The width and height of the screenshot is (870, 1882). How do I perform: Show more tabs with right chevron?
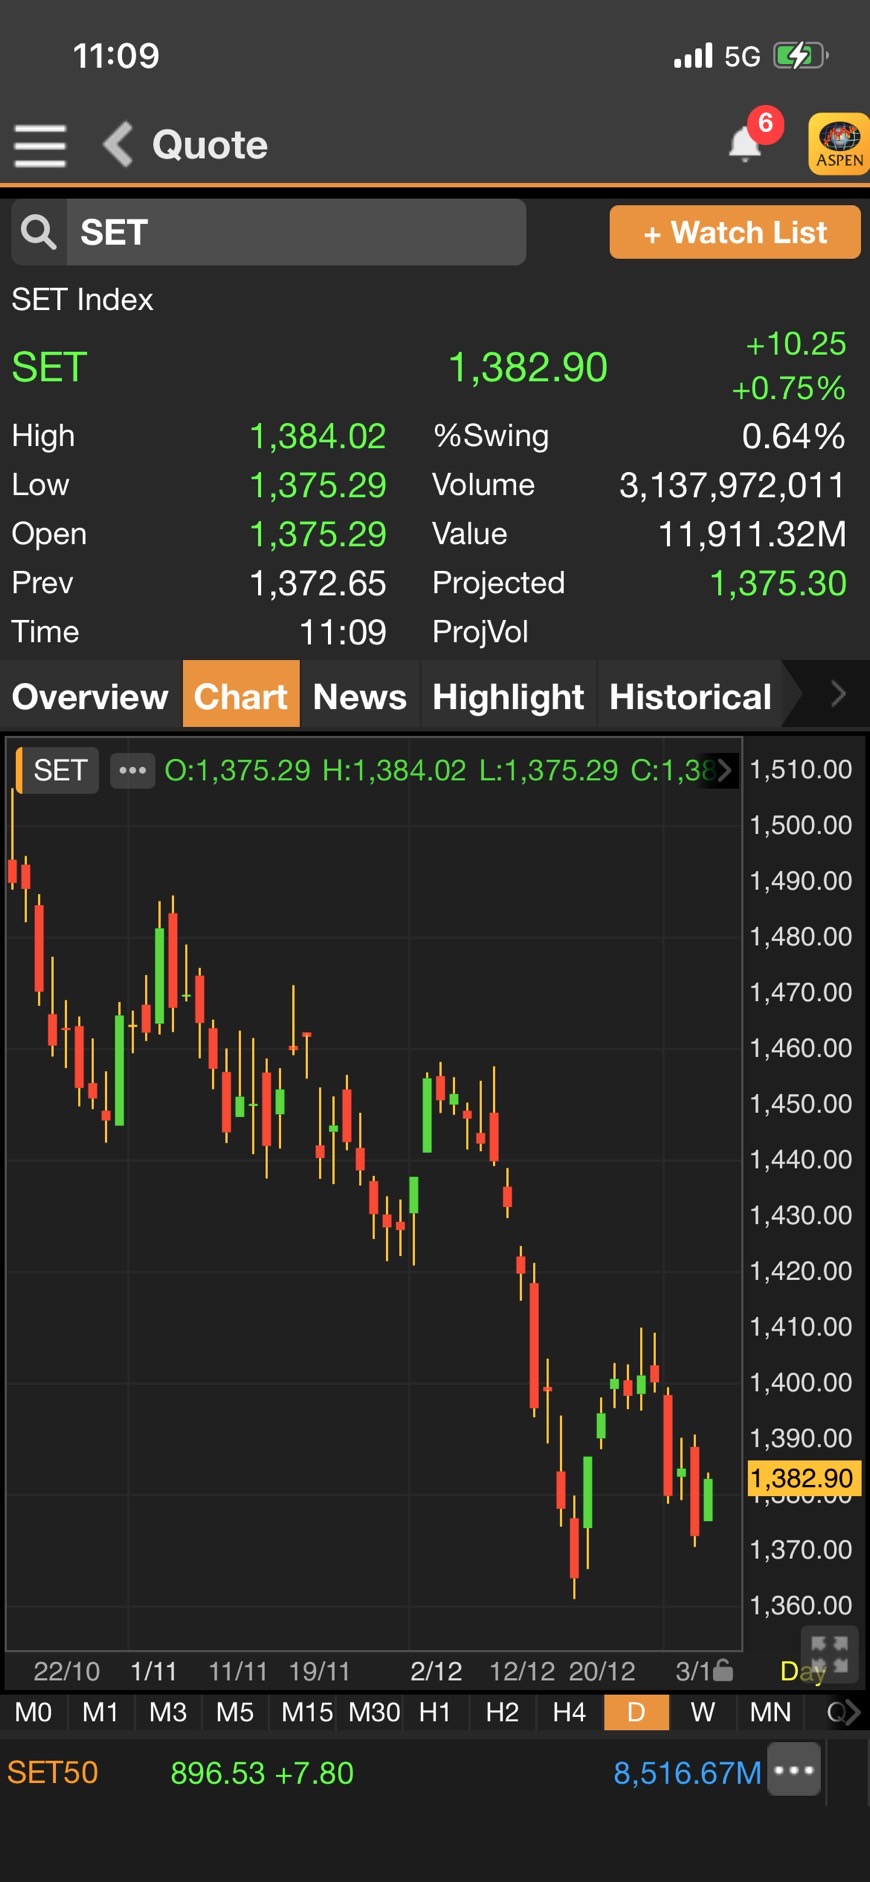pos(838,694)
